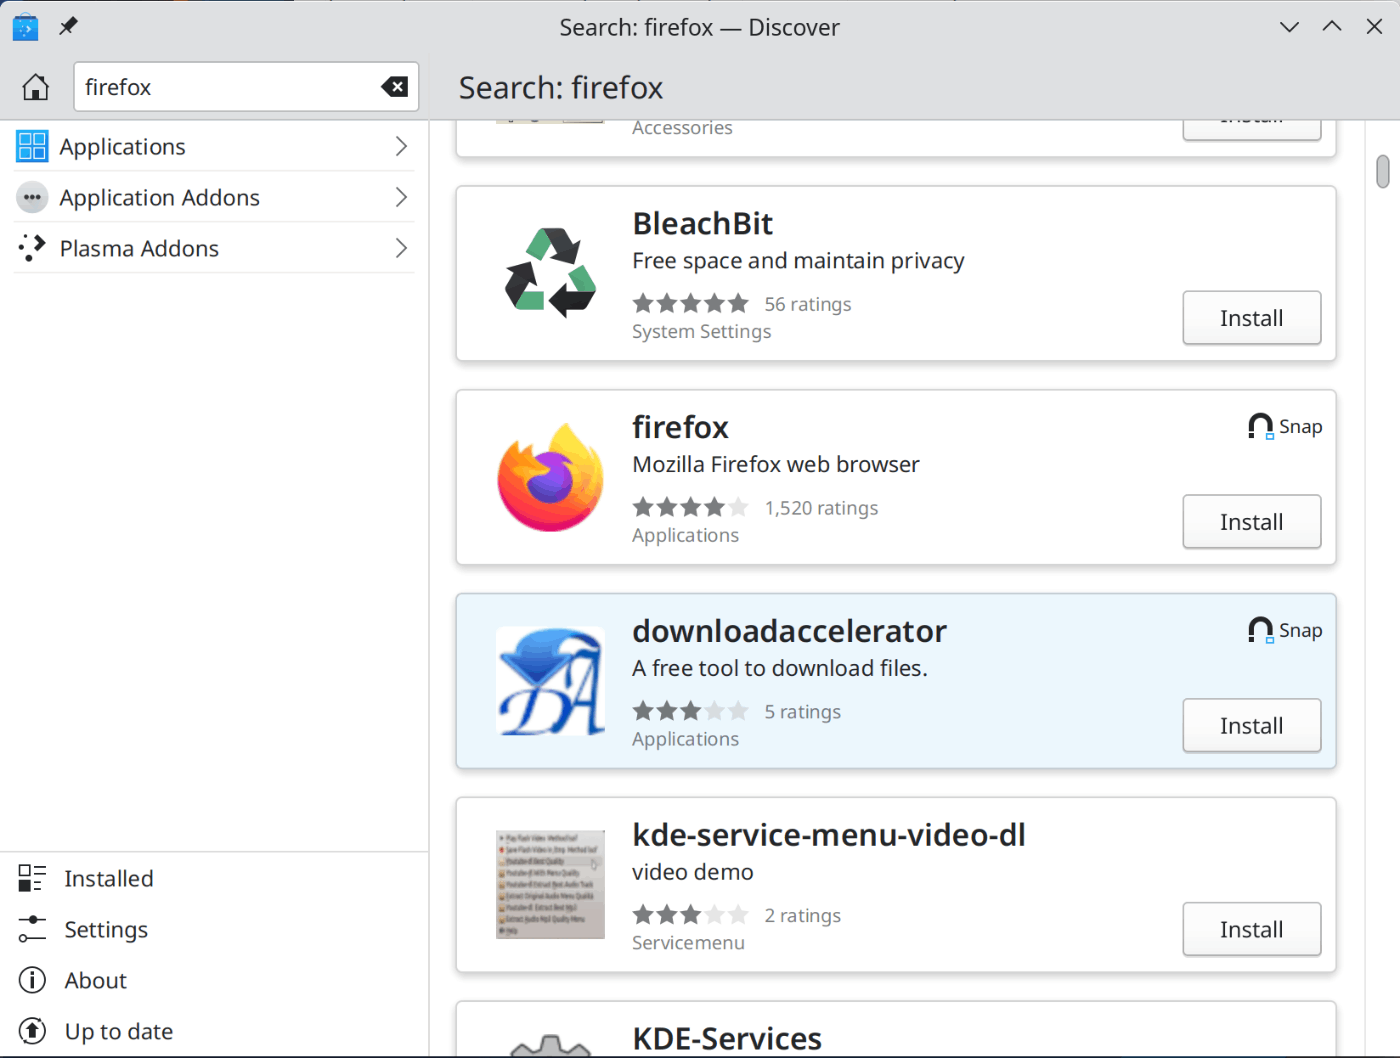Click the Servicemenu category label
The image size is (1400, 1058).
pos(688,943)
